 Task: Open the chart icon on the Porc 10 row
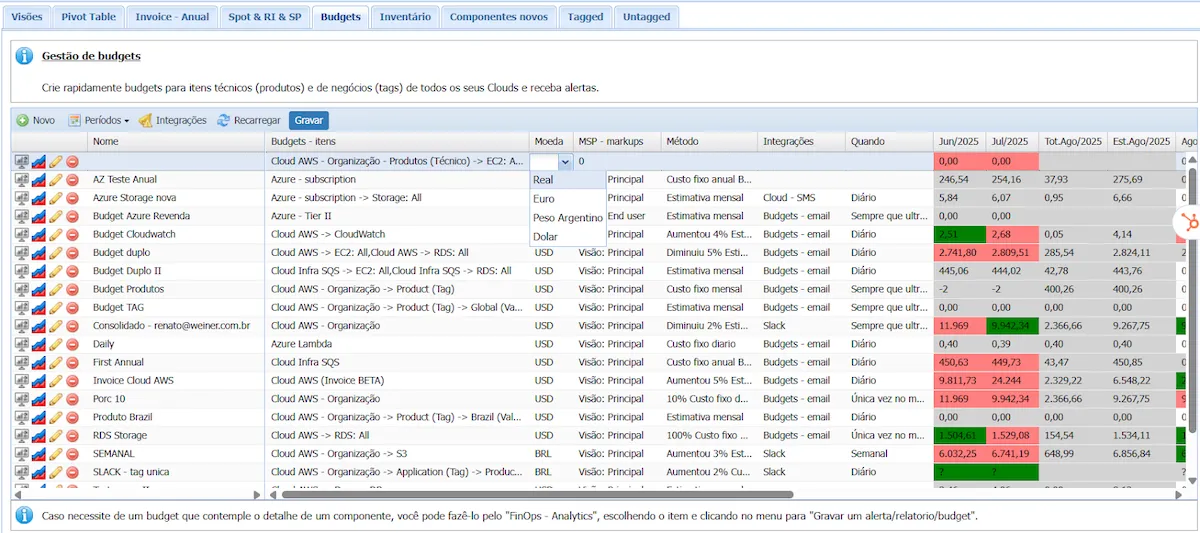(x=38, y=399)
